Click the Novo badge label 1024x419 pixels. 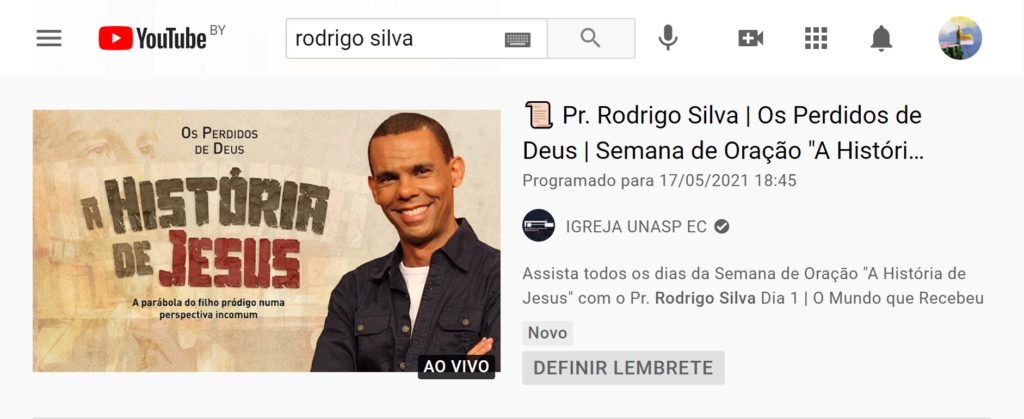click(x=547, y=333)
